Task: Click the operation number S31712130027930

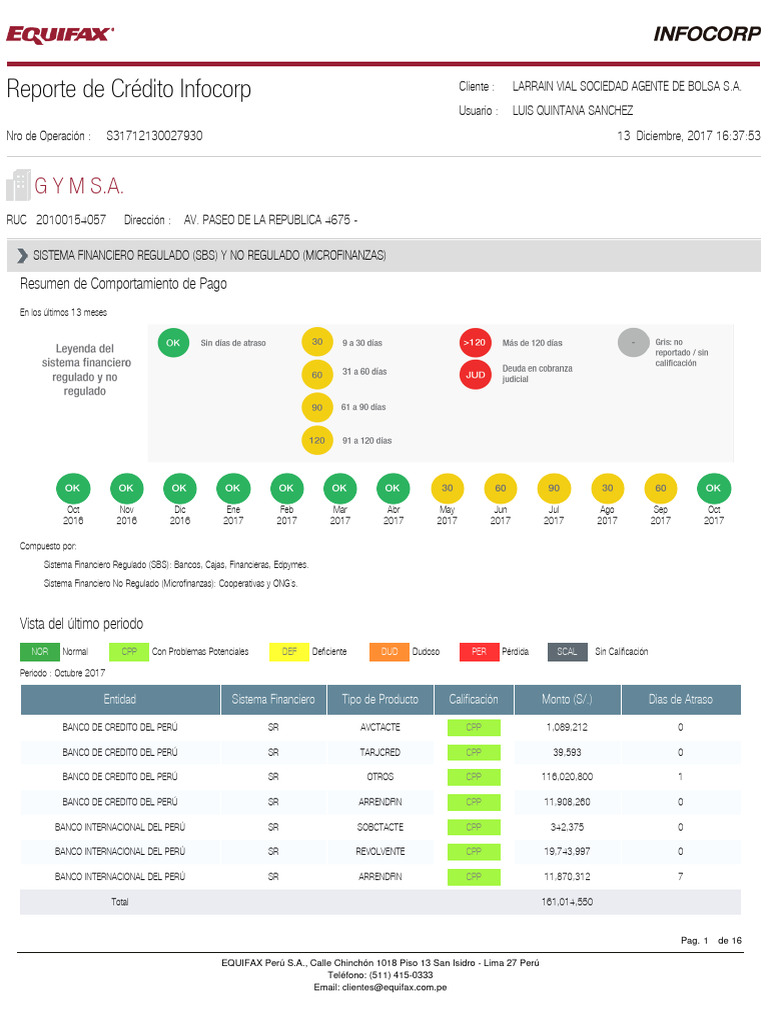Action: pyautogui.click(x=154, y=136)
